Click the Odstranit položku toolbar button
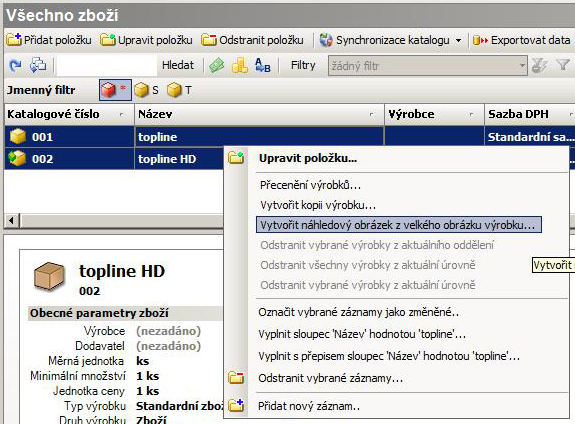 [253, 40]
